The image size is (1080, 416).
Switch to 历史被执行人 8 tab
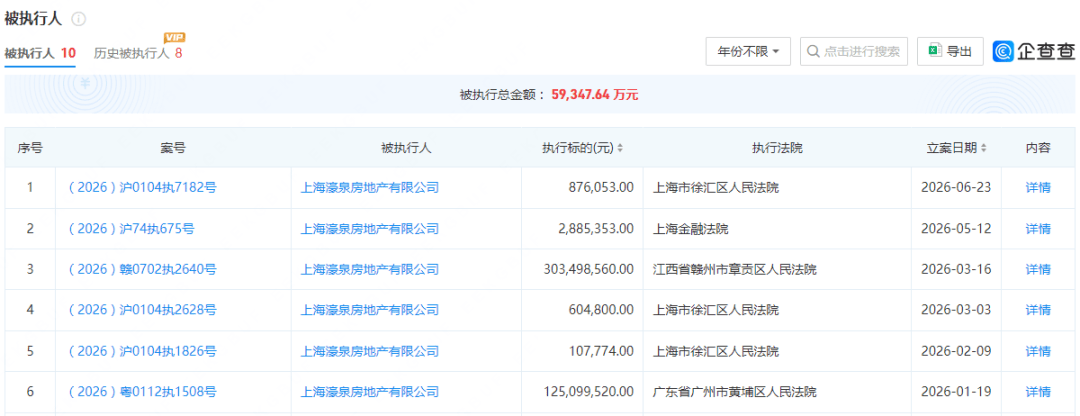(x=138, y=53)
